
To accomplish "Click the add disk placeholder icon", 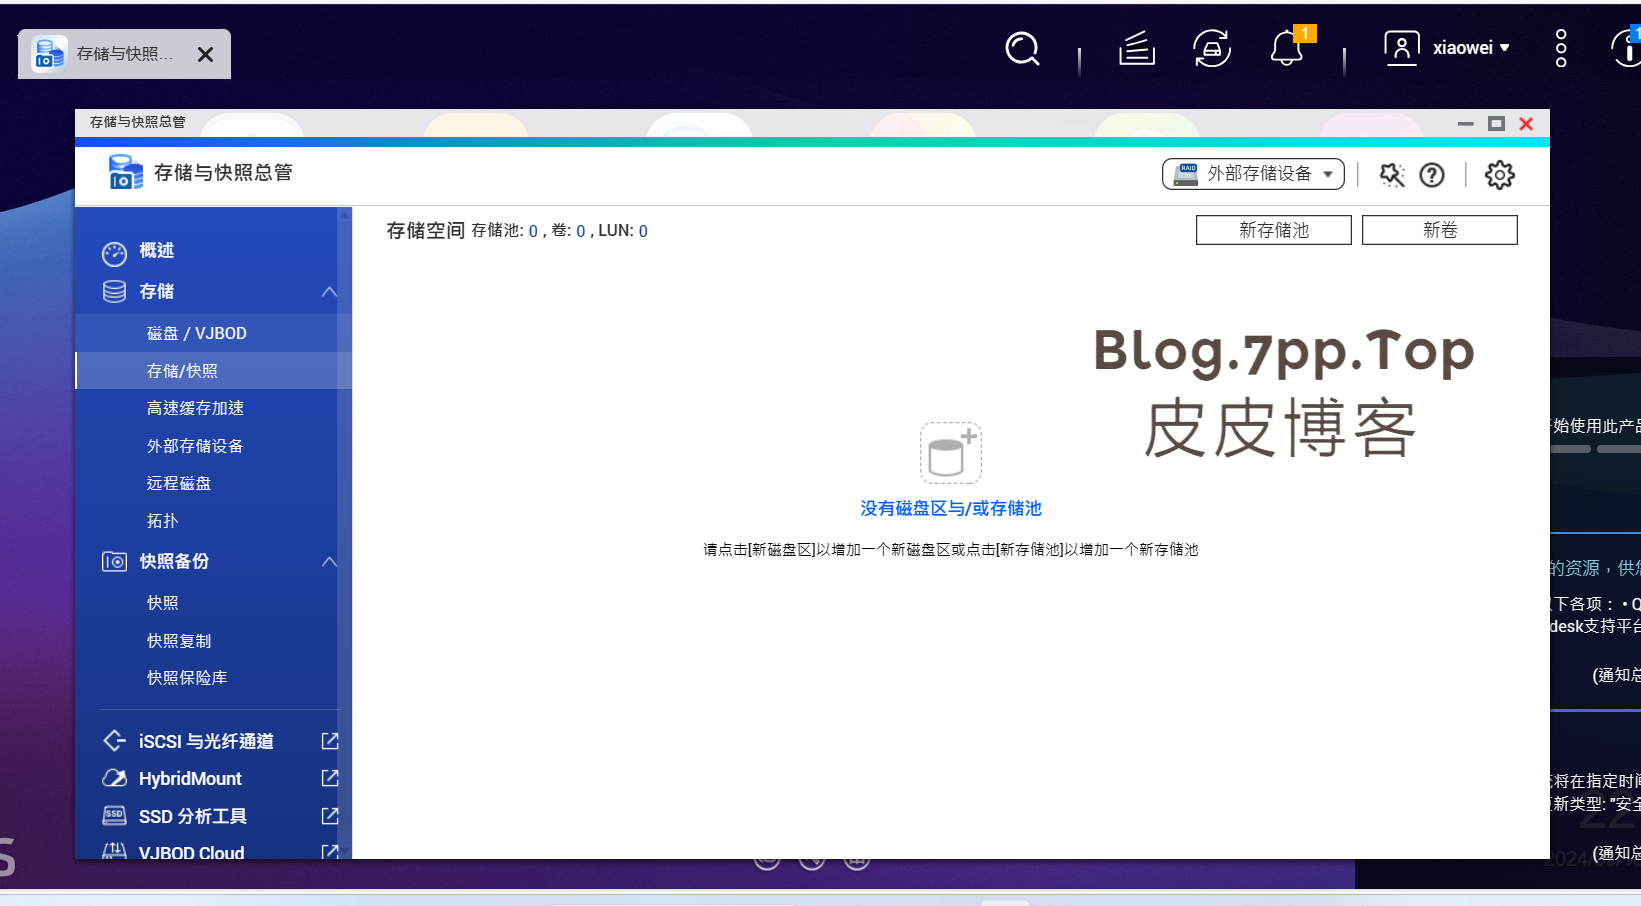I will [x=950, y=453].
